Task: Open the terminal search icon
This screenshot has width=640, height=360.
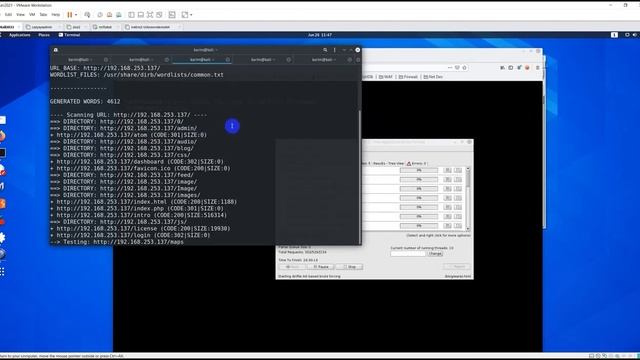Action: 325,50
